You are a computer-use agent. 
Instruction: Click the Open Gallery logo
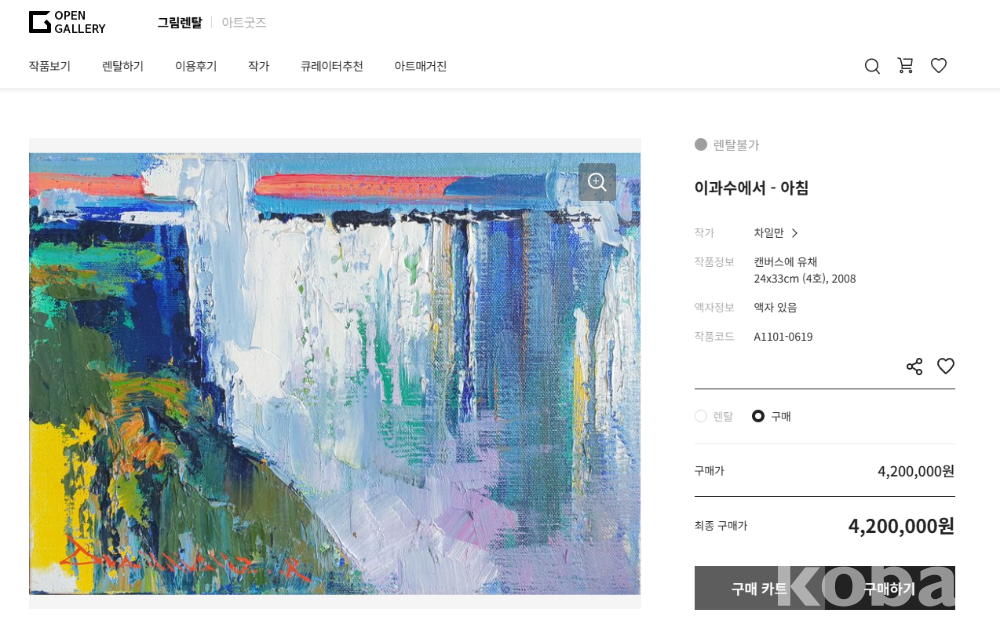[67, 22]
